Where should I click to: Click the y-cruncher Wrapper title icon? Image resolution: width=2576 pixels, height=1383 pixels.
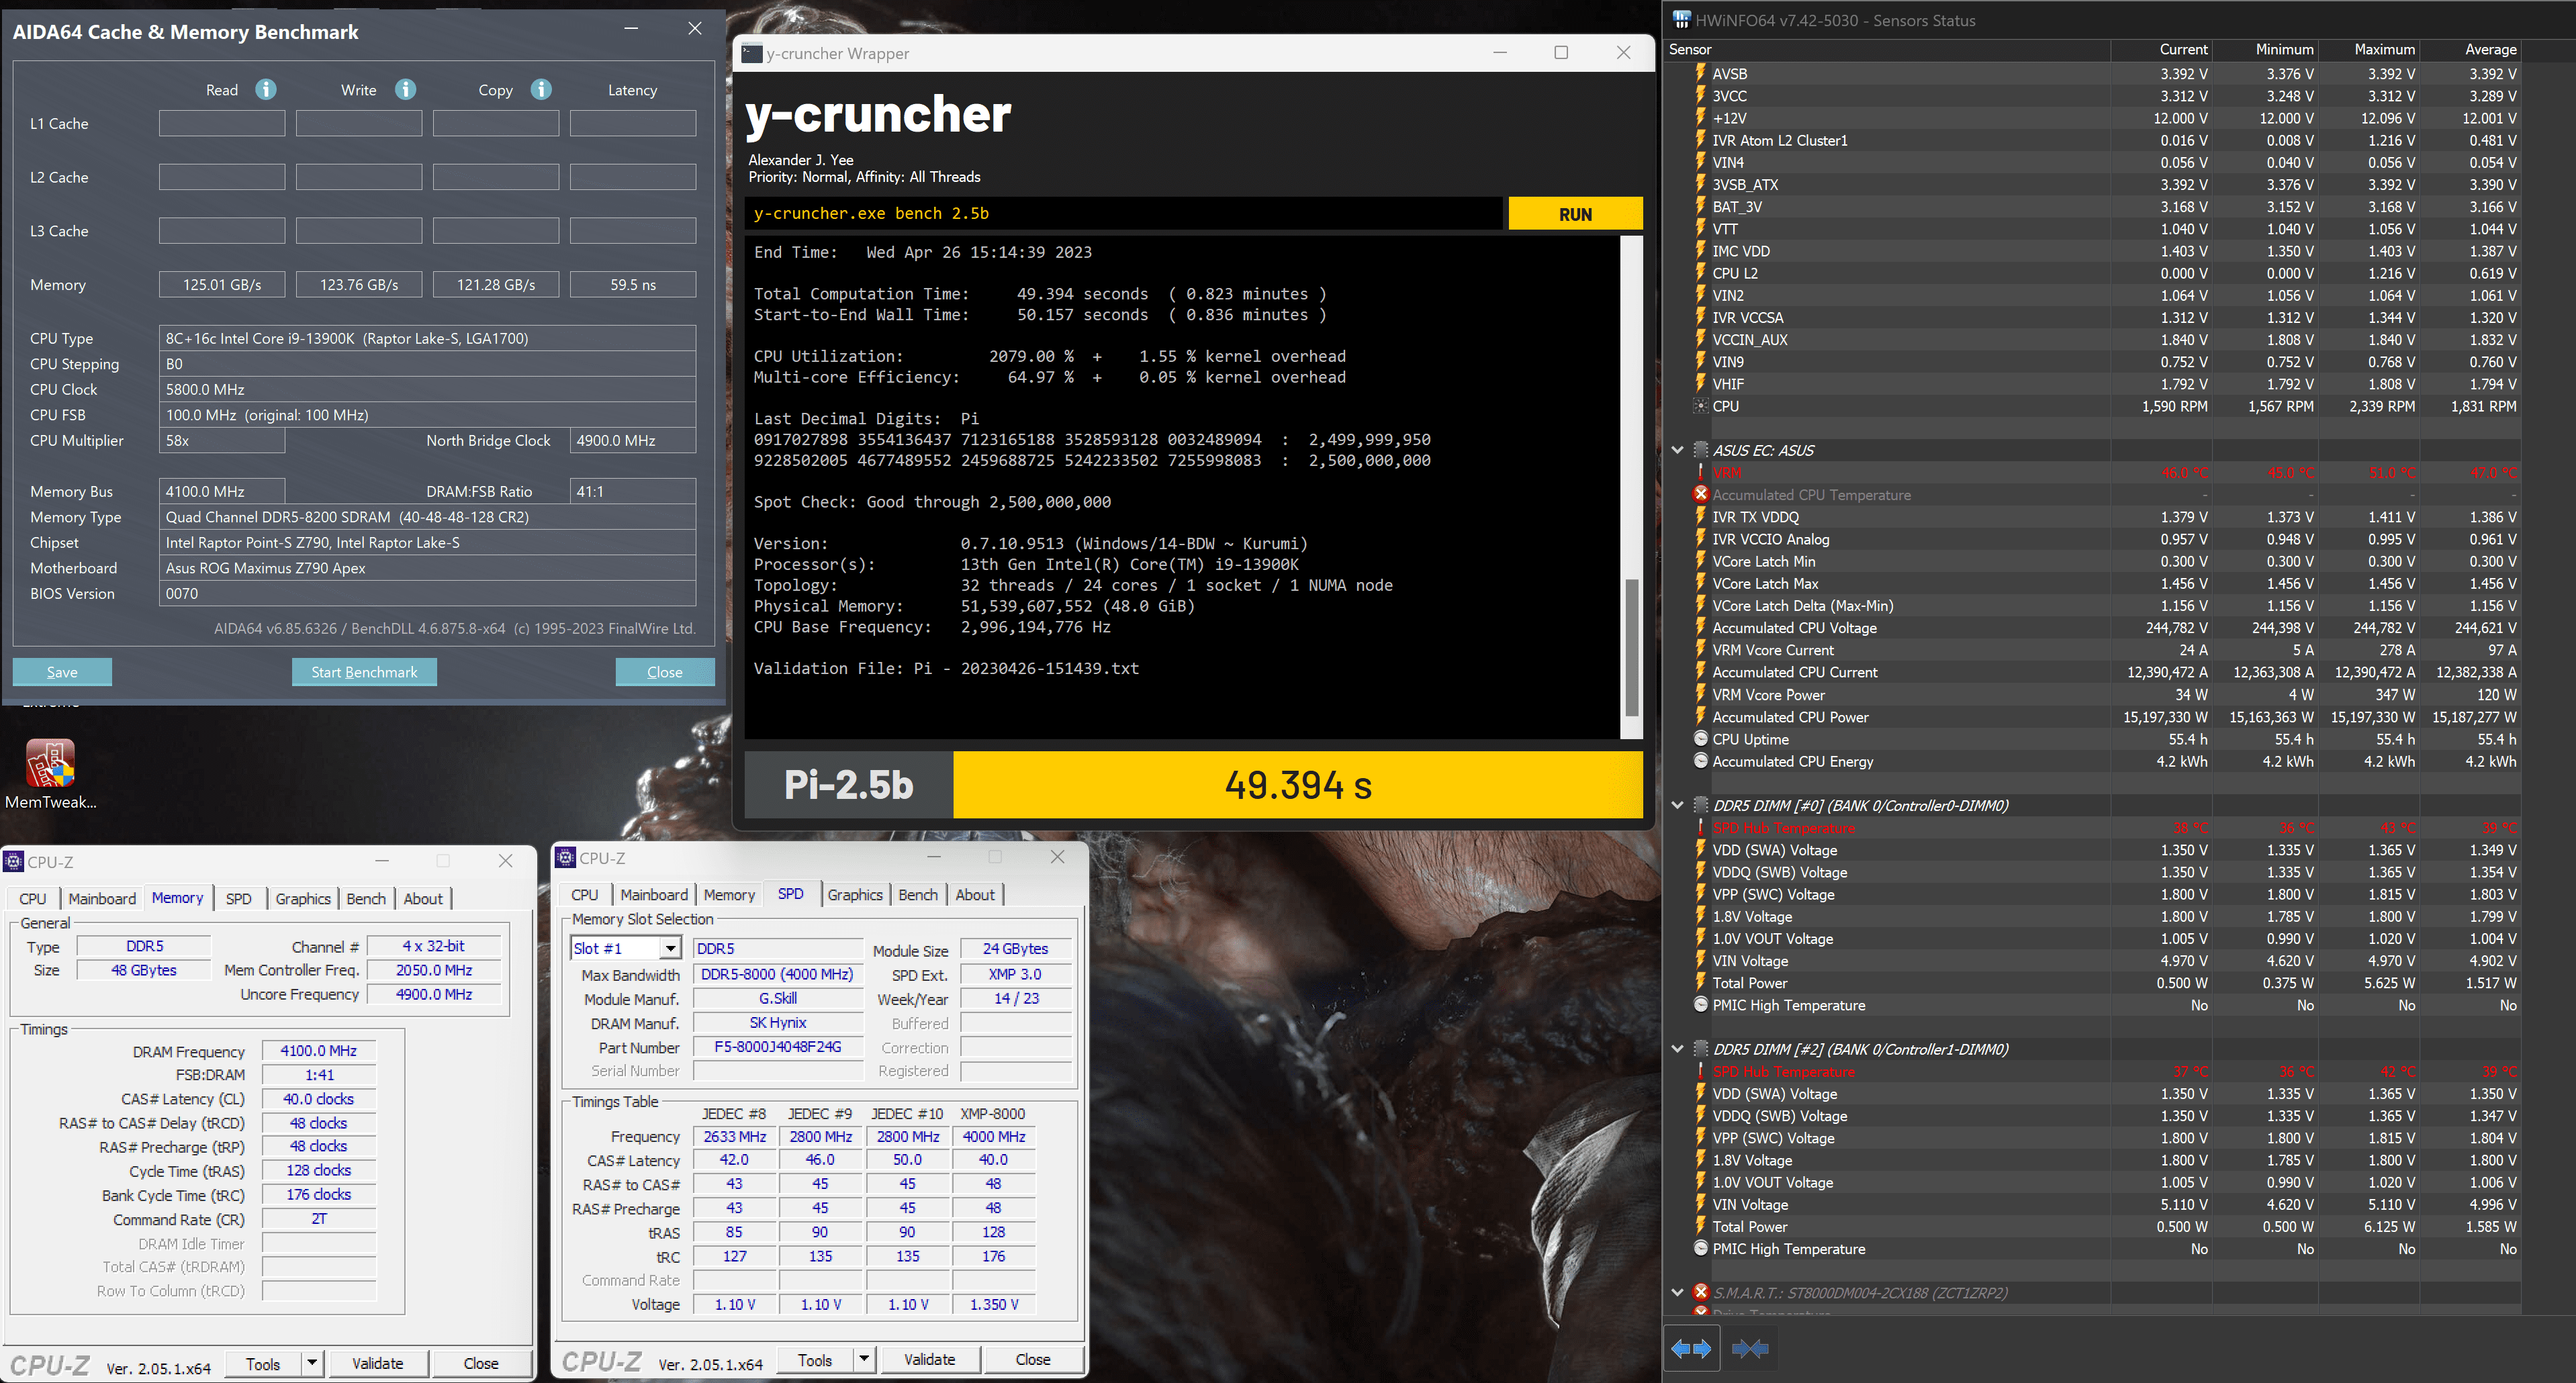(752, 53)
